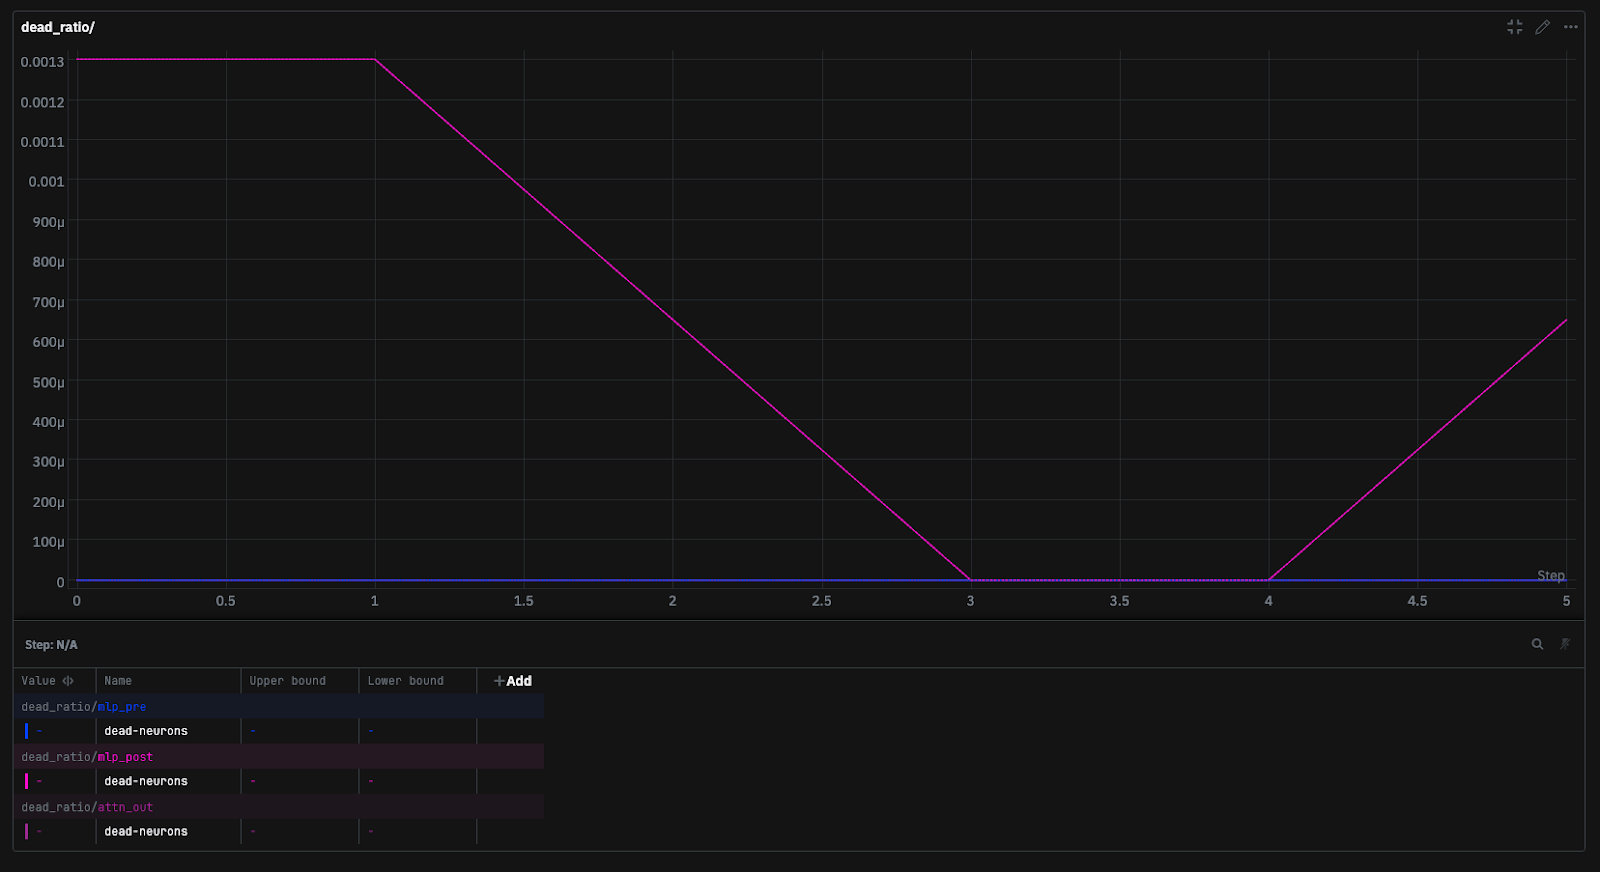Click the Step: N/A label
Screen dimensions: 1600x872
click(x=51, y=645)
